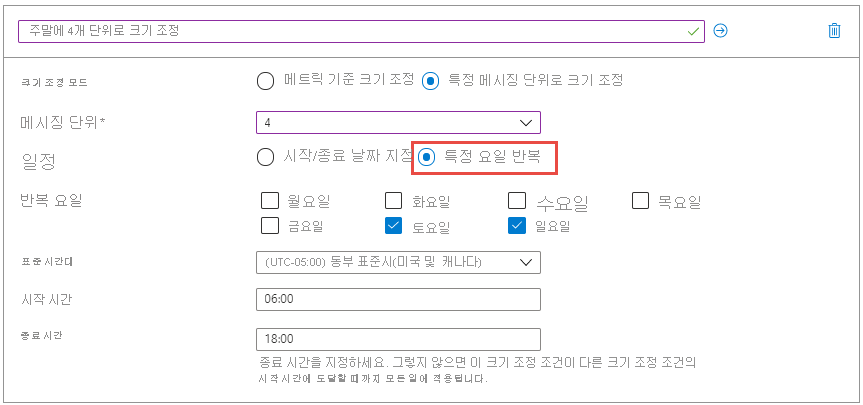Select 특정 메시징 단위로 크기 조정 radio option
Screen dimensions: 863x405
pyautogui.click(x=431, y=81)
